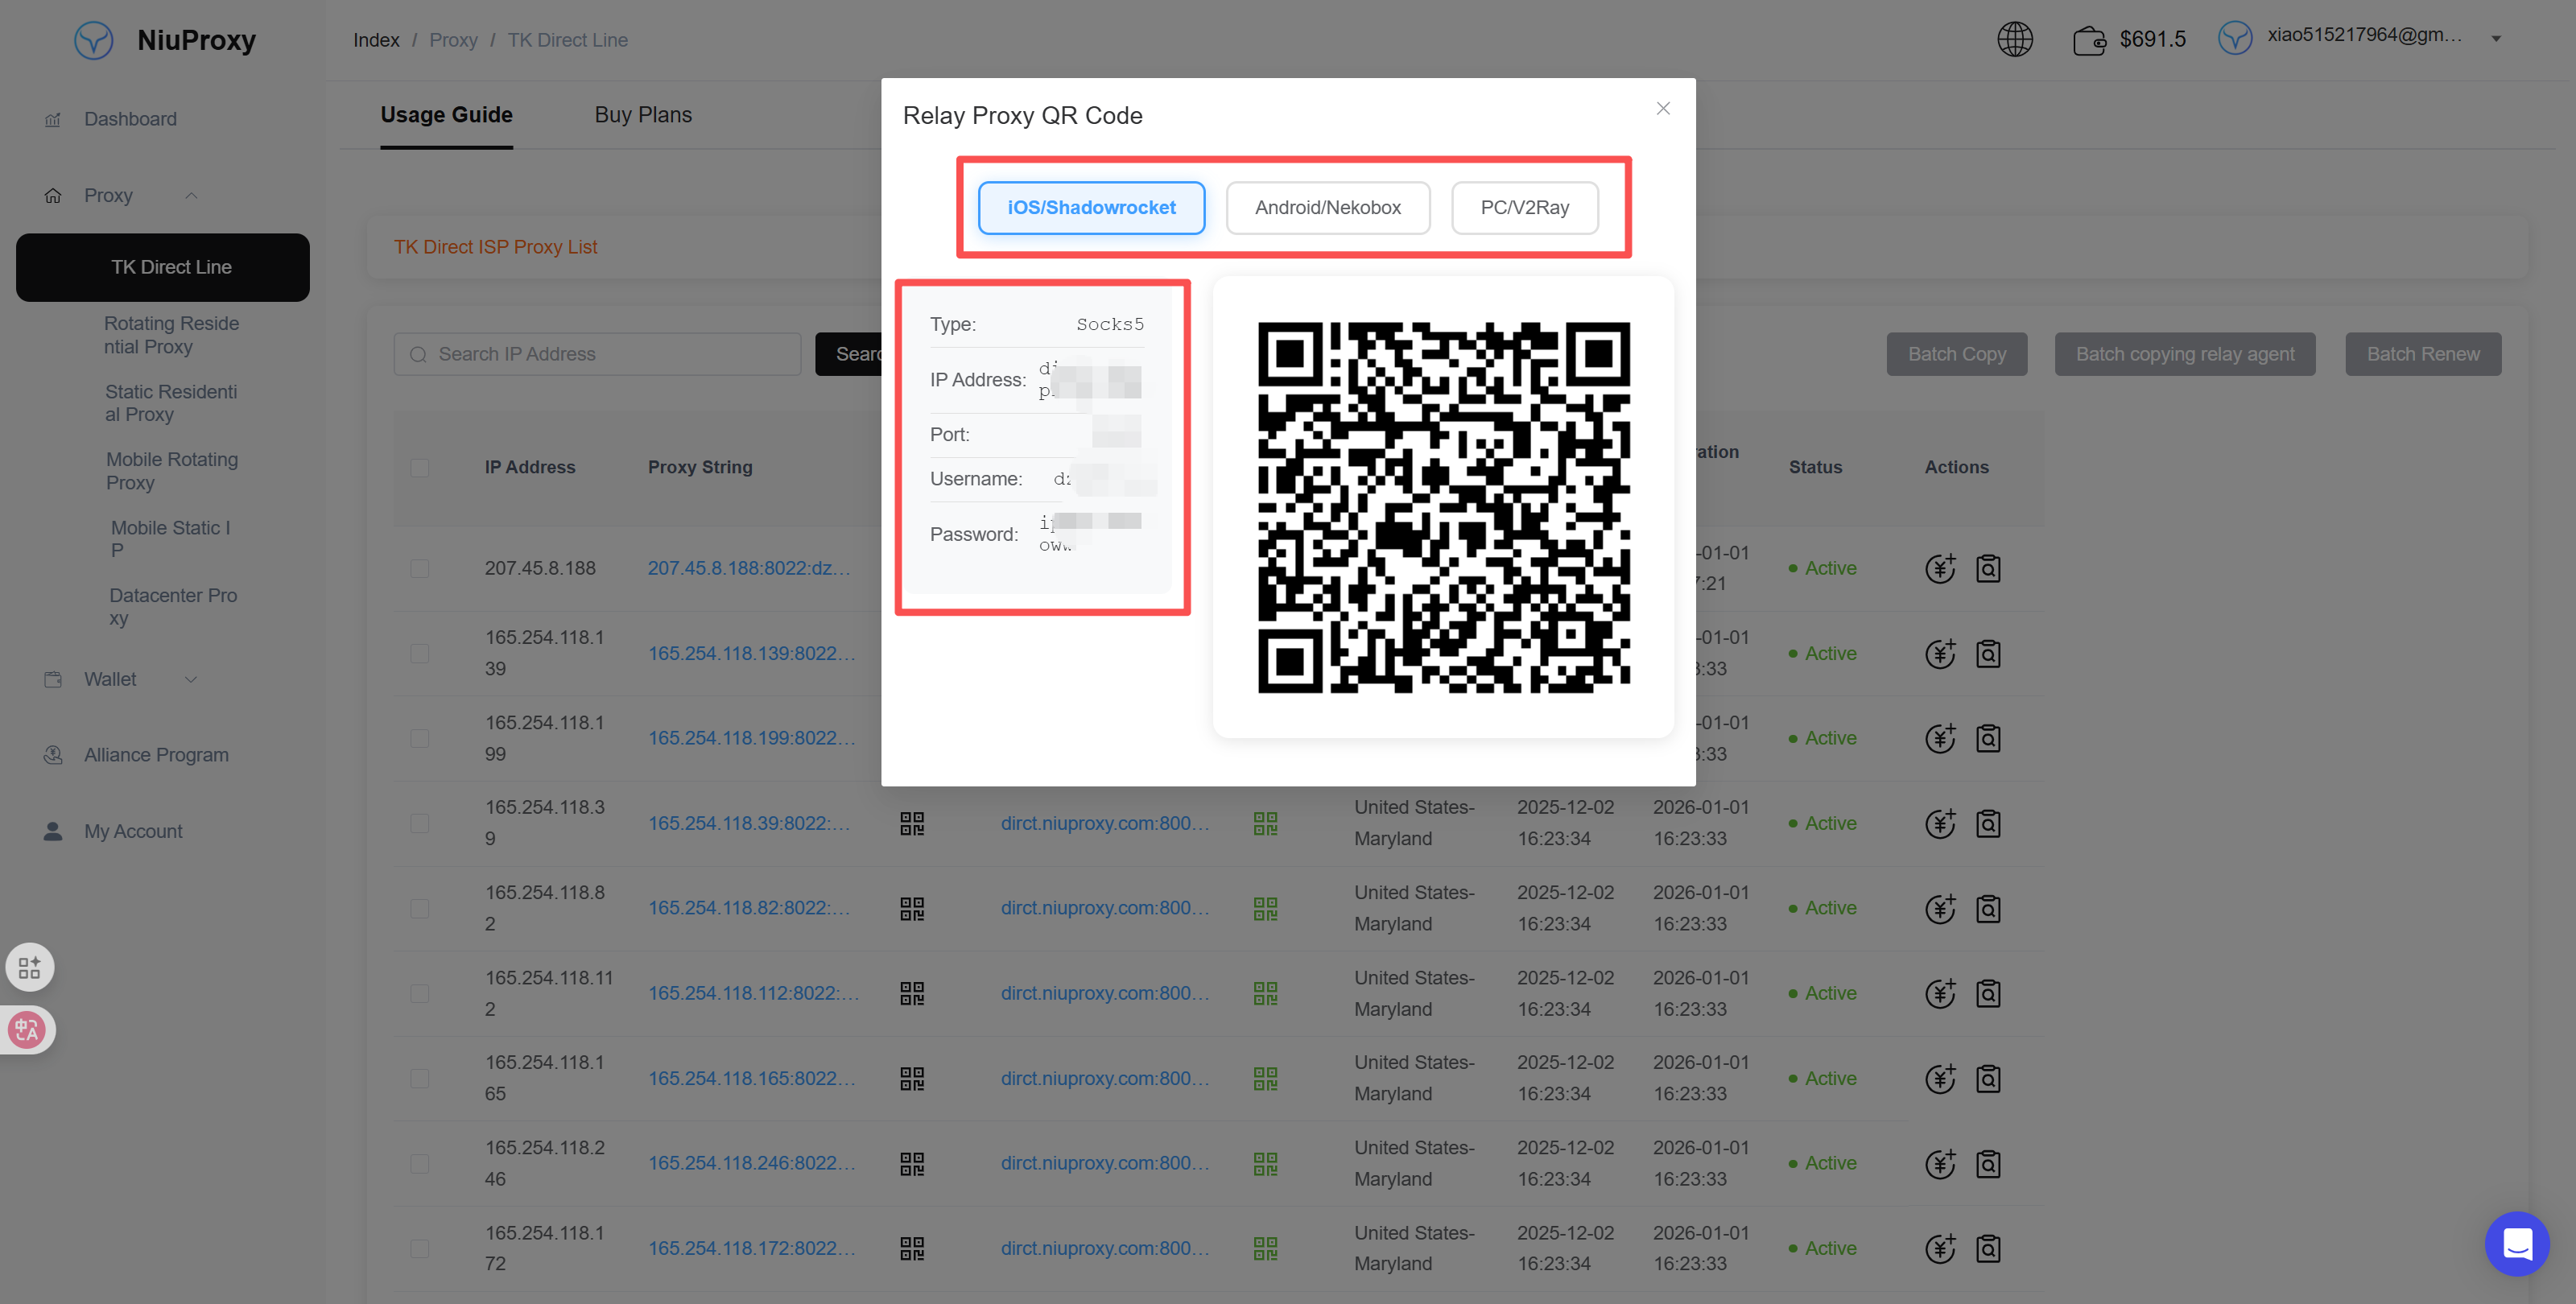Click the language globe icon
The image size is (2576, 1304).
click(2015, 39)
